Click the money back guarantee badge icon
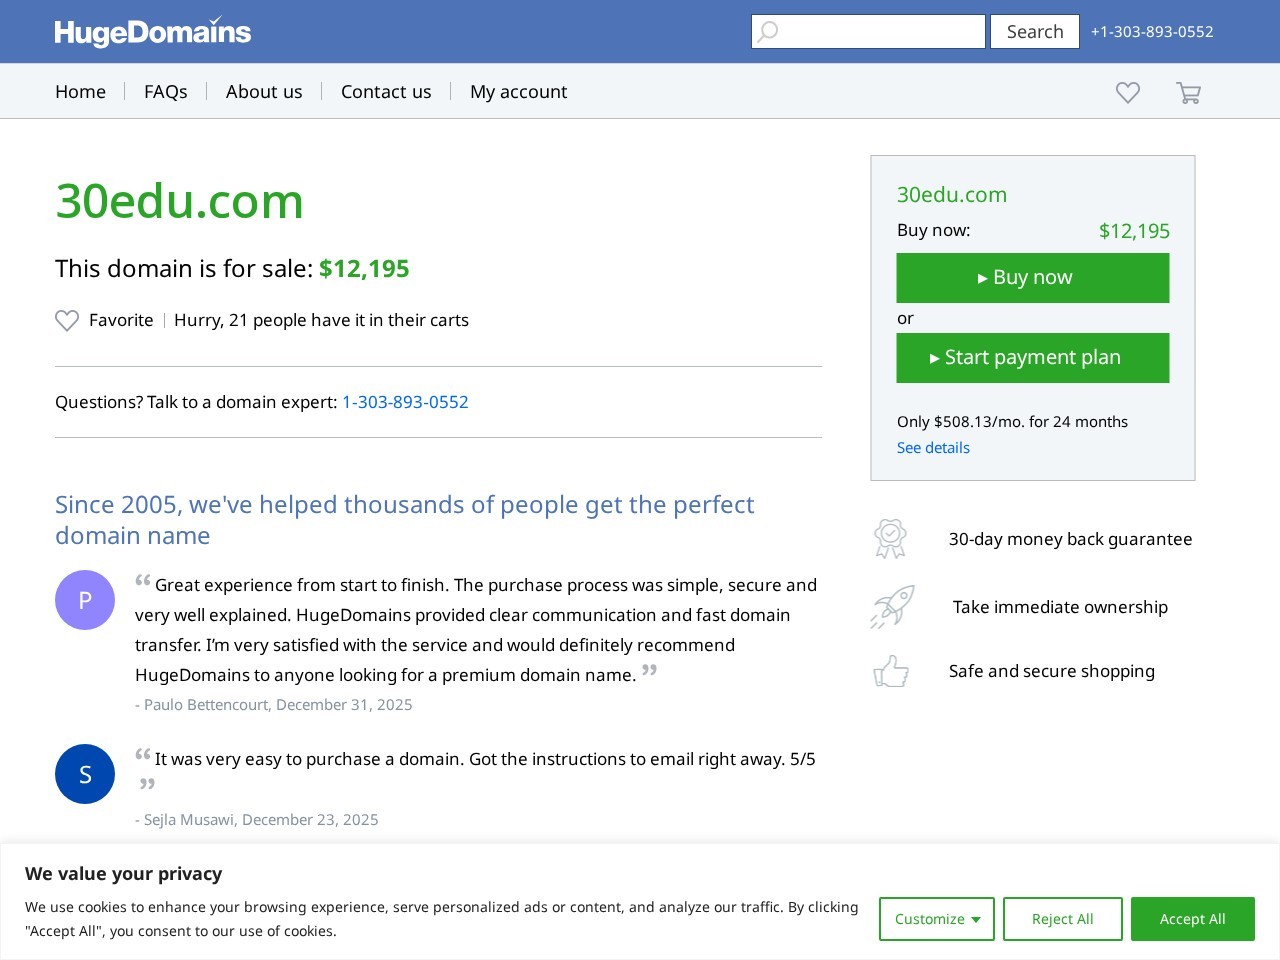The height and width of the screenshot is (960, 1280). pos(890,539)
